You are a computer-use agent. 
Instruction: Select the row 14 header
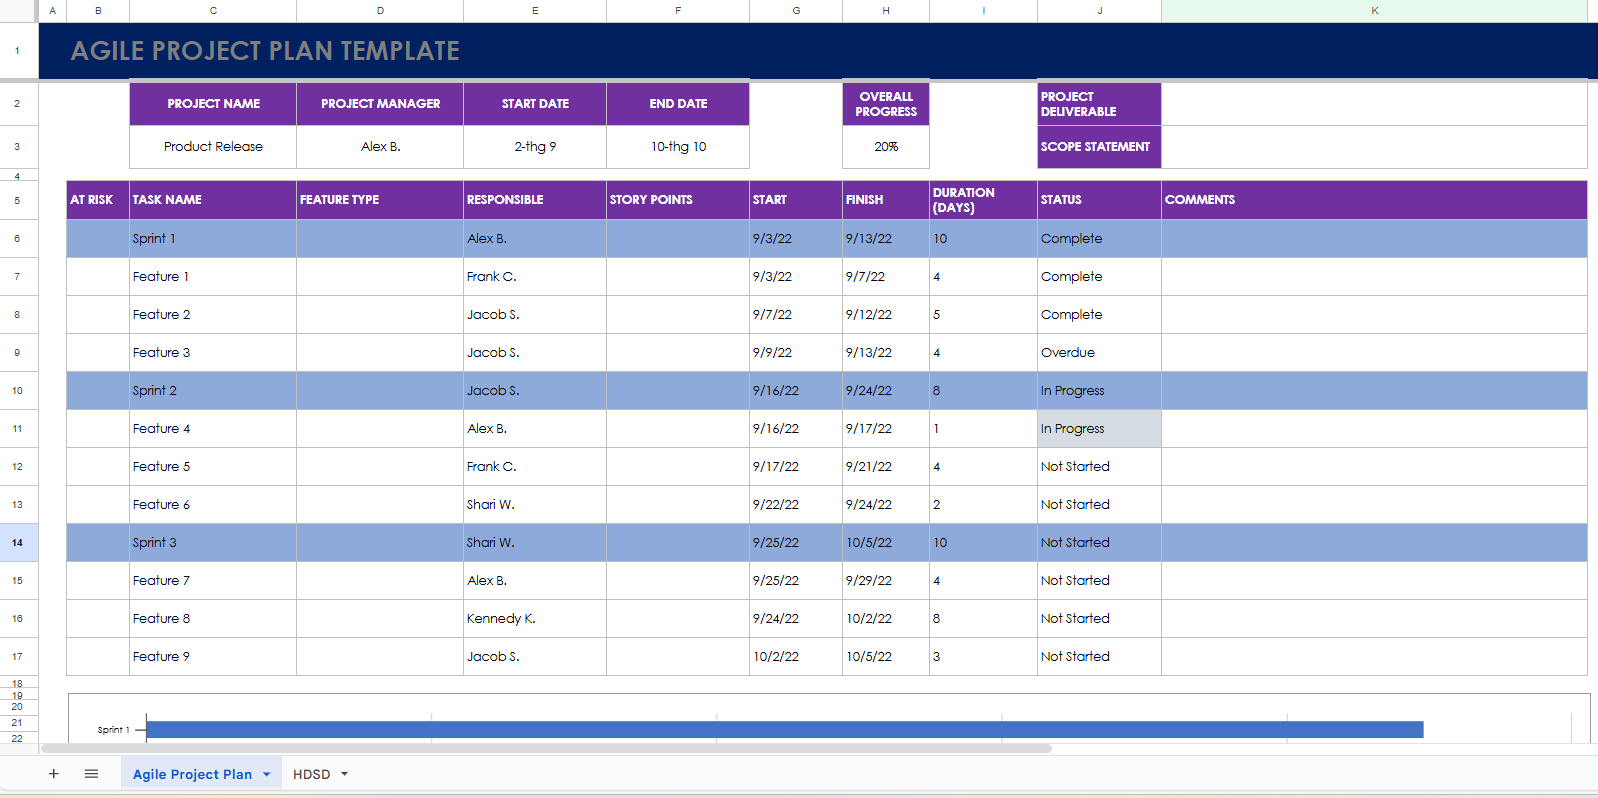(x=18, y=543)
